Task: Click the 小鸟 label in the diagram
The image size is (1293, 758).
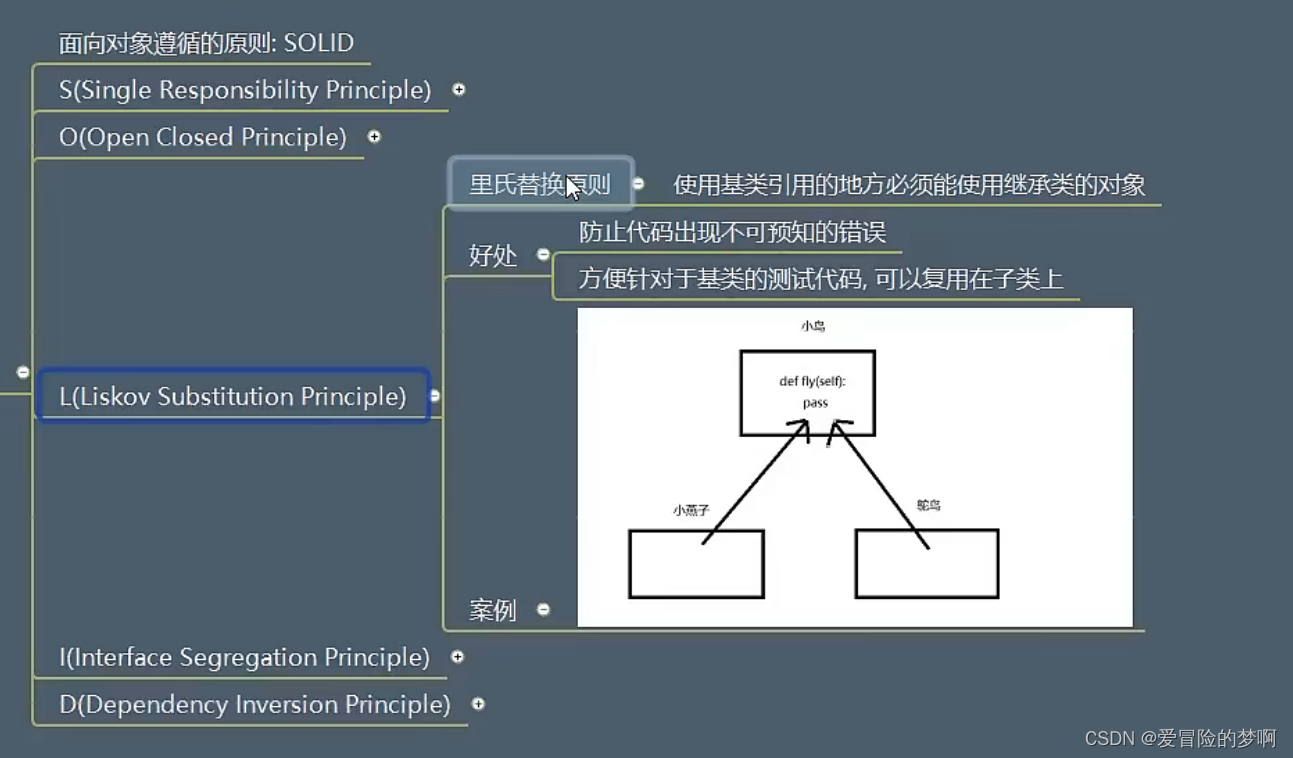Action: 813,326
